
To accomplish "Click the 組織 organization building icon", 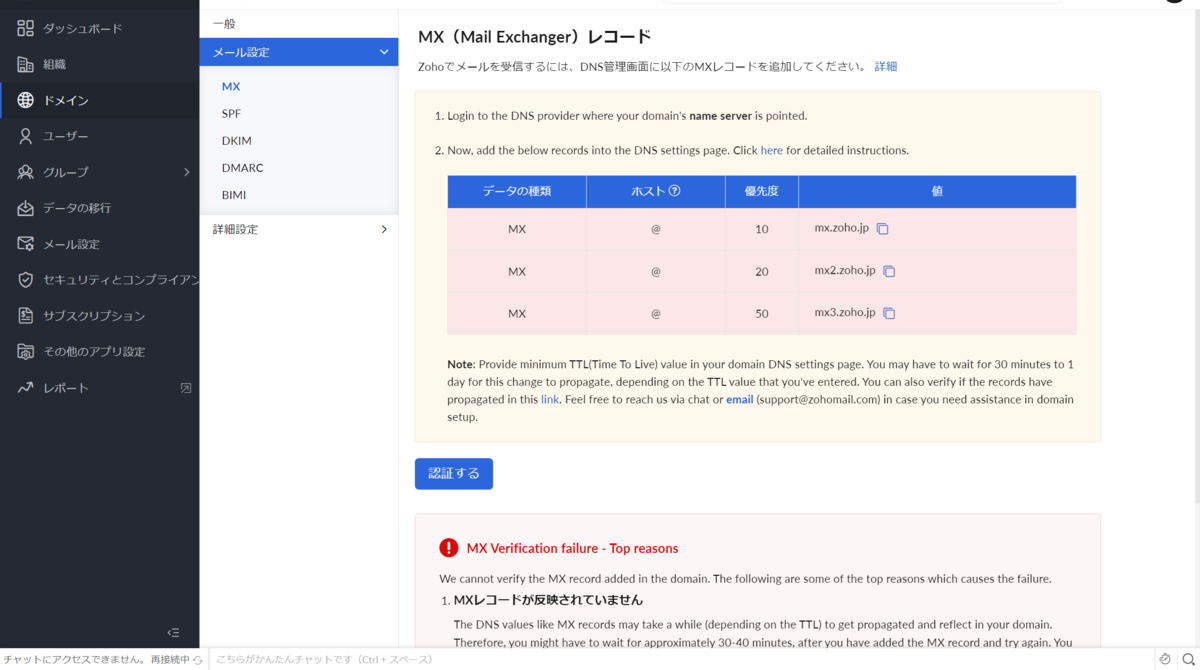I will point(26,64).
